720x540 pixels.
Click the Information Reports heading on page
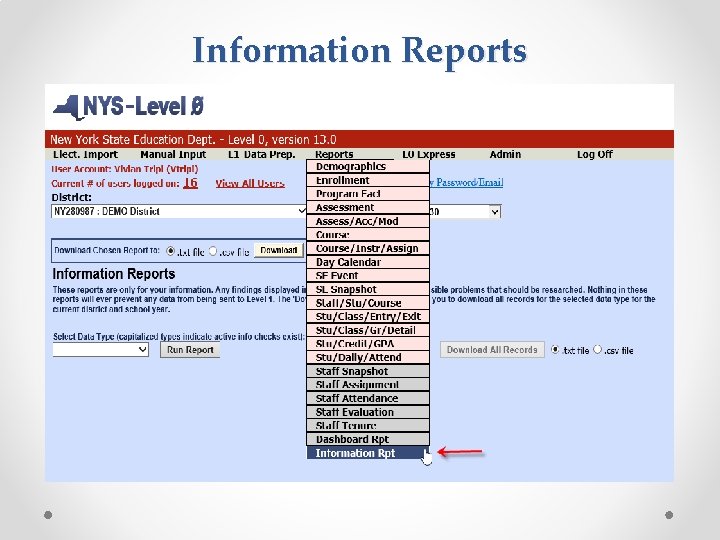pos(114,274)
